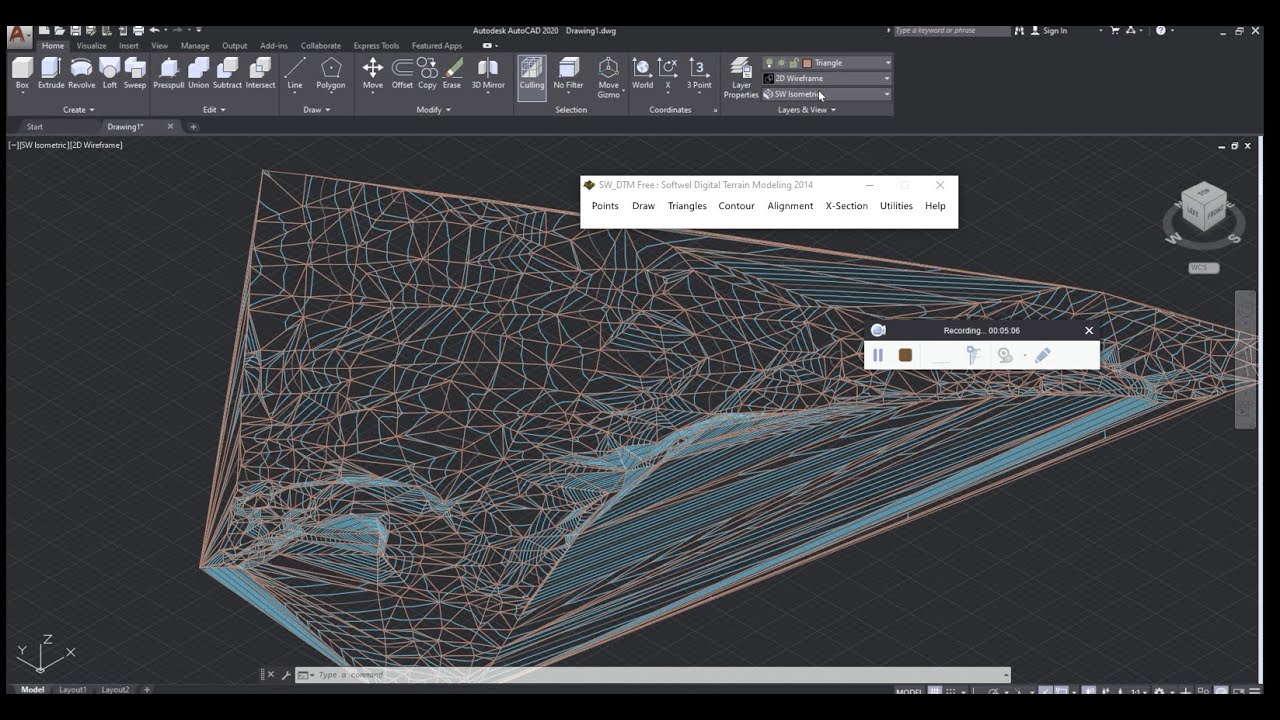Pick the Loft tool
Image resolution: width=1280 pixels, height=720 pixels.
109,73
